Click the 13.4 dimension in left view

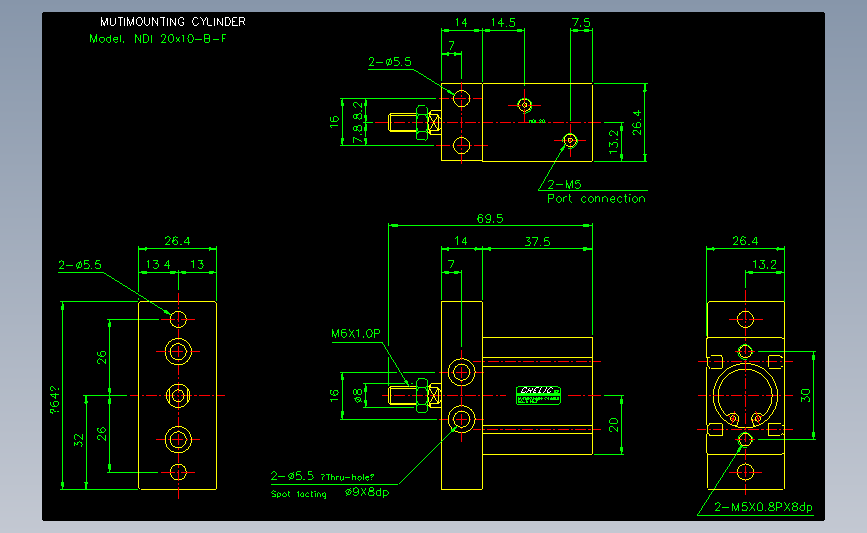158,264
